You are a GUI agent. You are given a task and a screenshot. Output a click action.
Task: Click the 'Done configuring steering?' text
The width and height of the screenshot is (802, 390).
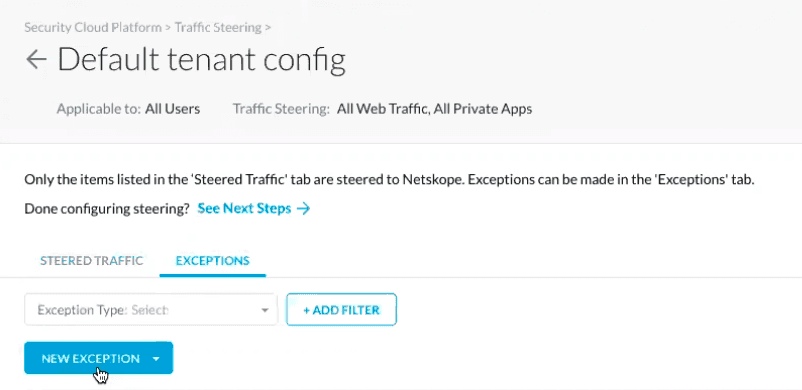tap(107, 209)
